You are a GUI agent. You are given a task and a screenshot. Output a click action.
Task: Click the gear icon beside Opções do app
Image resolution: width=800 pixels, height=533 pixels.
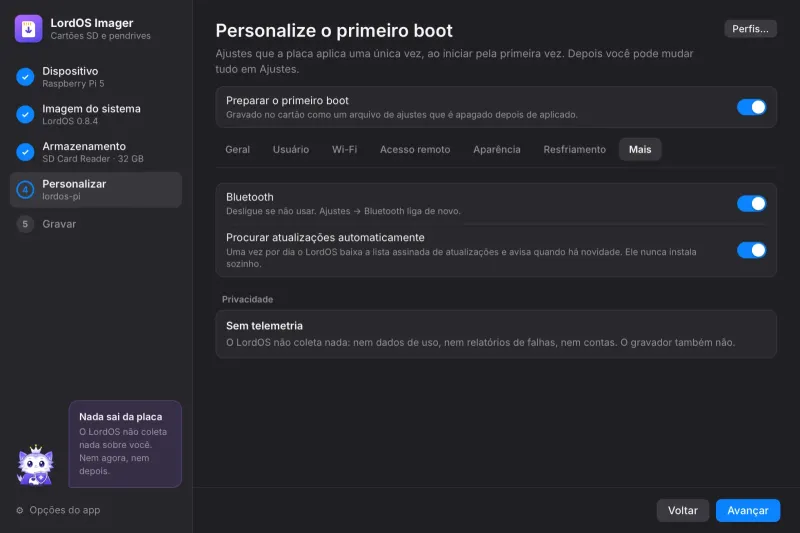tap(19, 510)
